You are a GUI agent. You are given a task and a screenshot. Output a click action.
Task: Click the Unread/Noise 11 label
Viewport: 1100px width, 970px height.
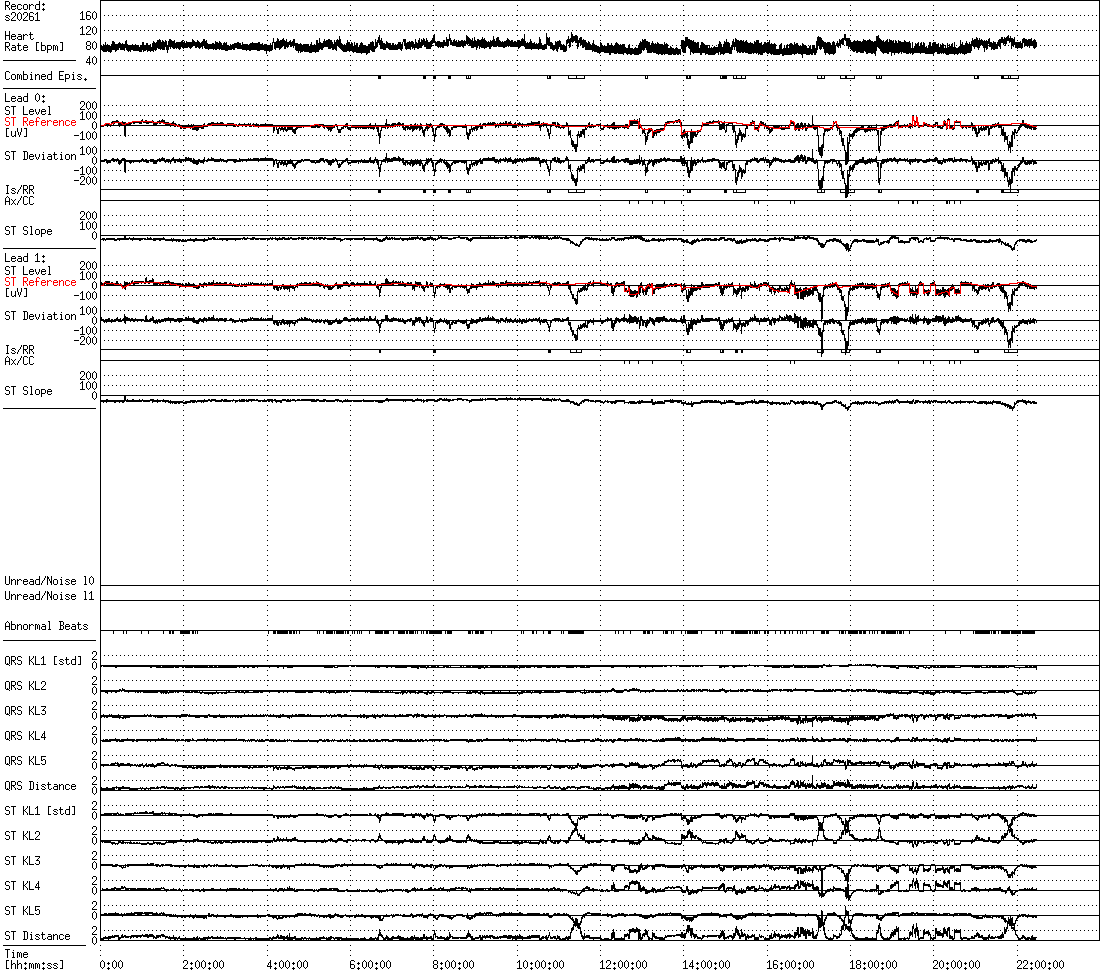(49, 596)
